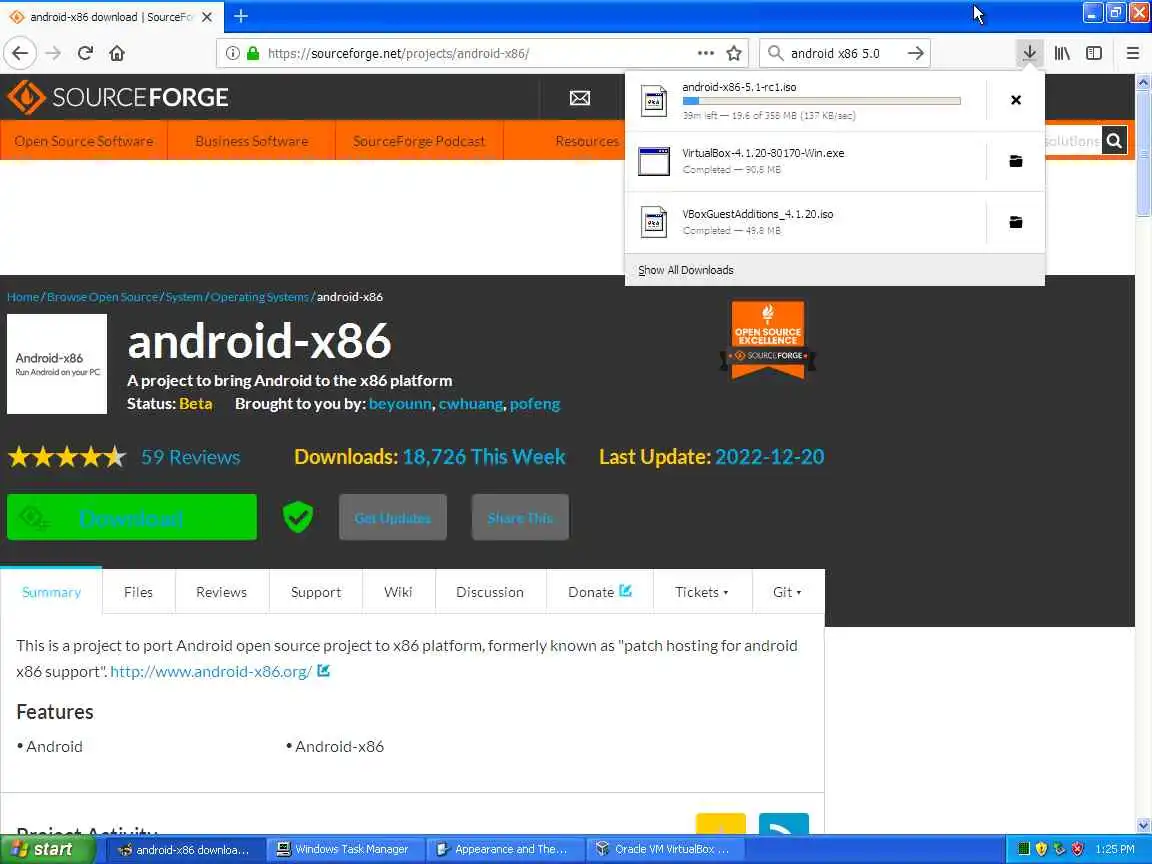Click Operating Systems breadcrumb link
The width and height of the screenshot is (1152, 864).
259,297
